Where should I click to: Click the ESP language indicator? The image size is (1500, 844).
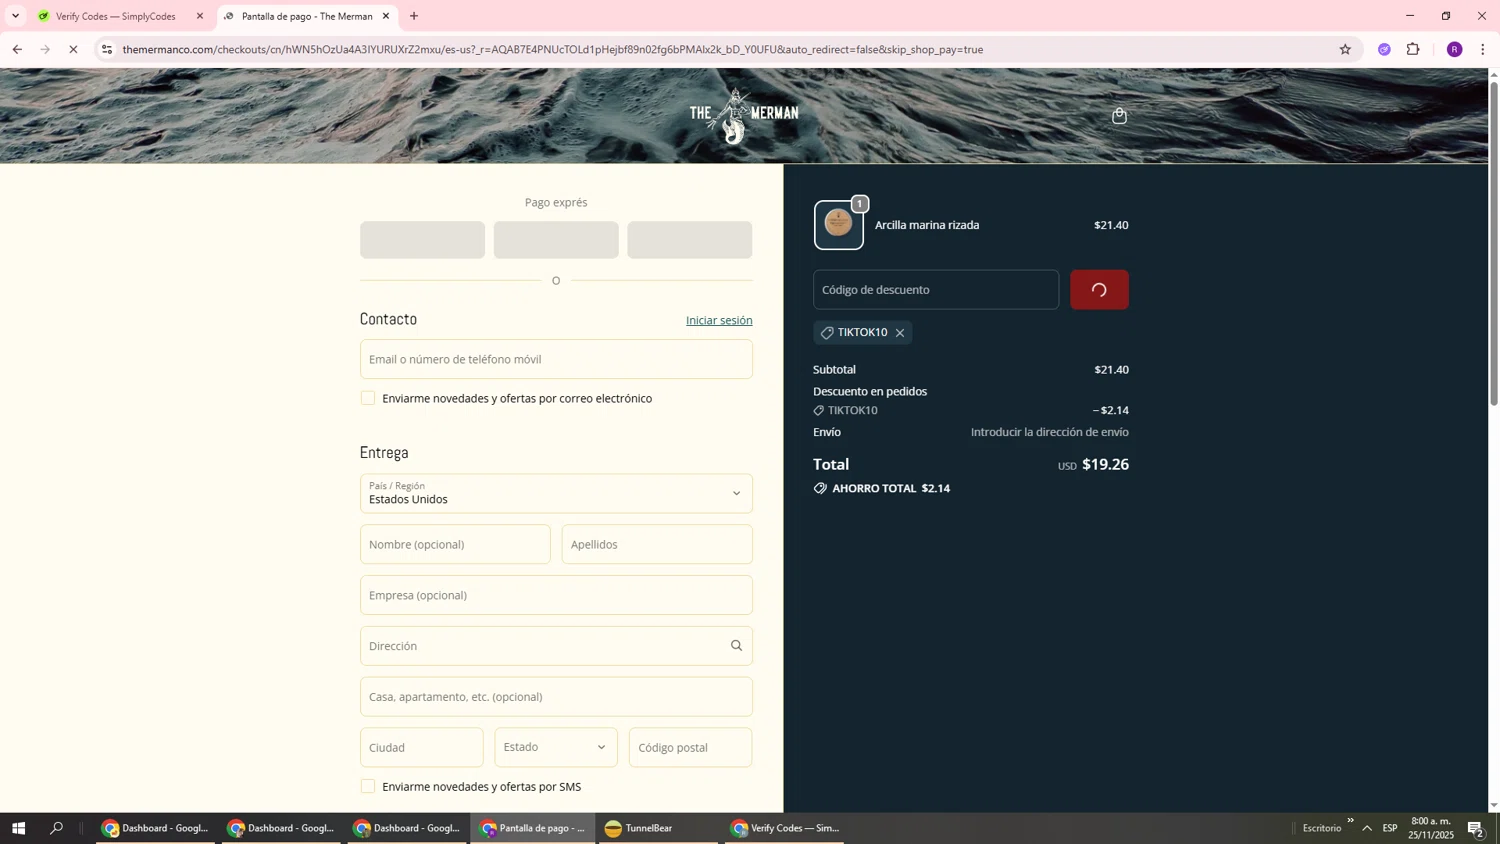1390,828
